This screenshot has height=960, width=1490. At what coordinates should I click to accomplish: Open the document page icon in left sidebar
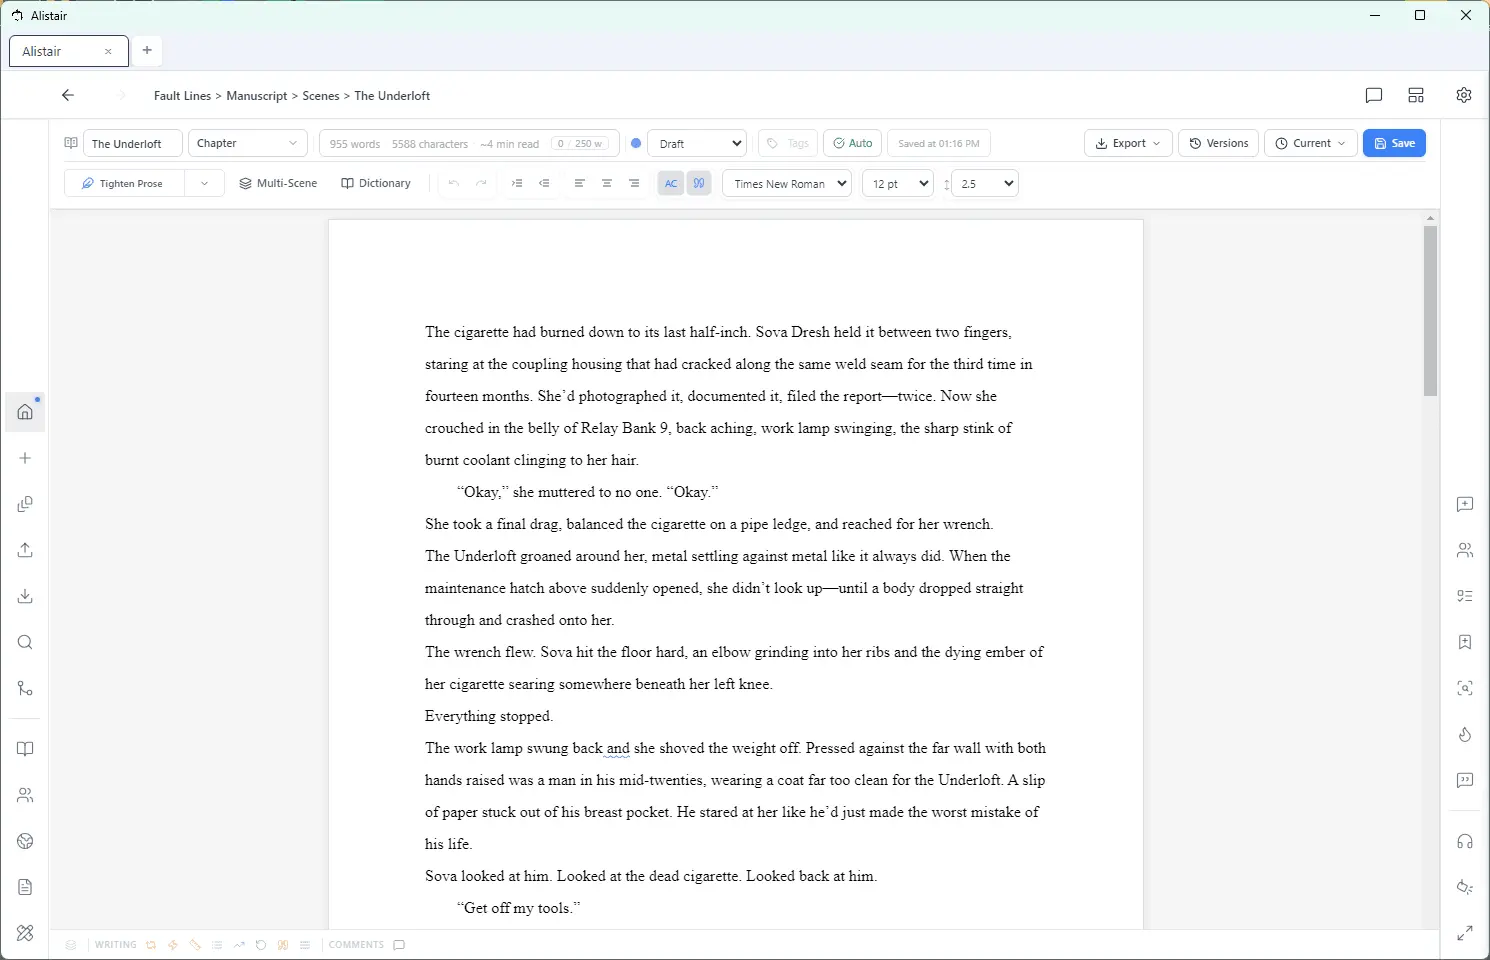click(x=25, y=887)
